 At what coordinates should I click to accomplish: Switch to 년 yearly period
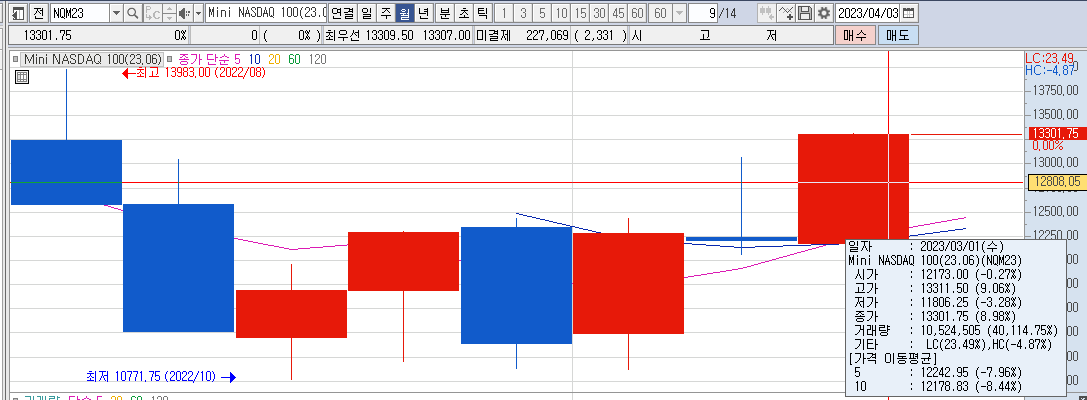(424, 13)
